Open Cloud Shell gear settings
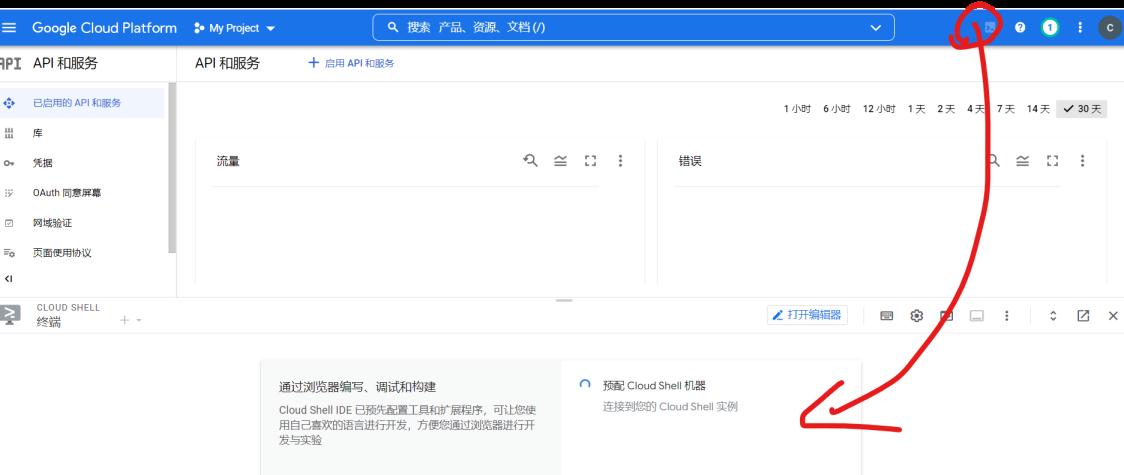The image size is (1124, 475). pyautogui.click(x=916, y=316)
